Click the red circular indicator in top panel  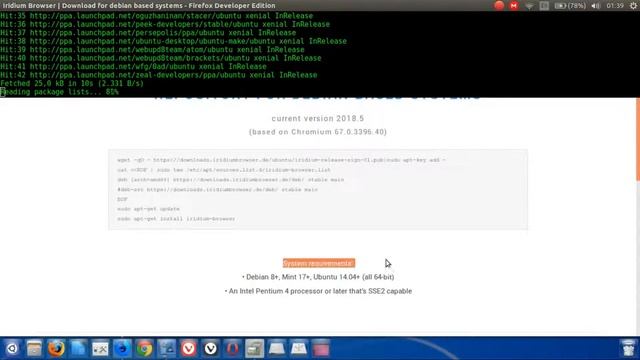(499, 5)
